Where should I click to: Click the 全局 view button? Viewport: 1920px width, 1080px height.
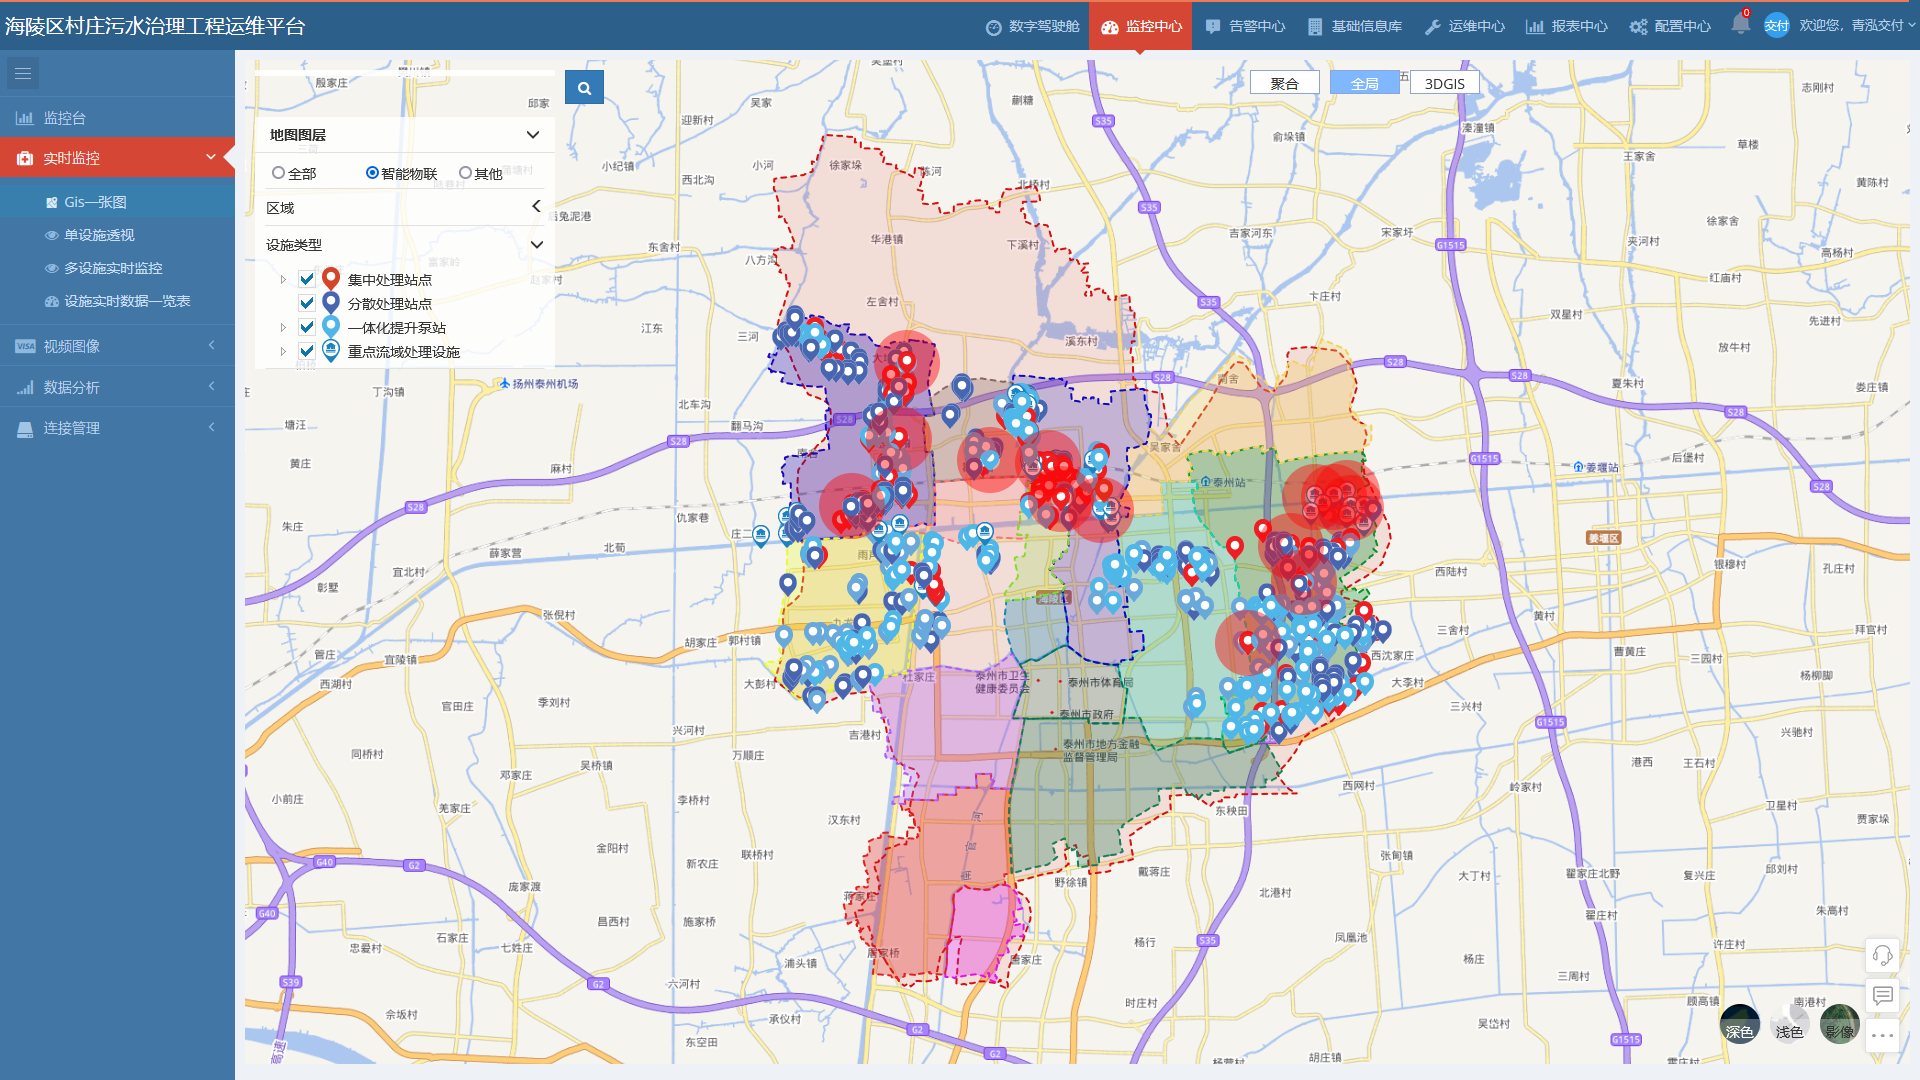(x=1364, y=83)
